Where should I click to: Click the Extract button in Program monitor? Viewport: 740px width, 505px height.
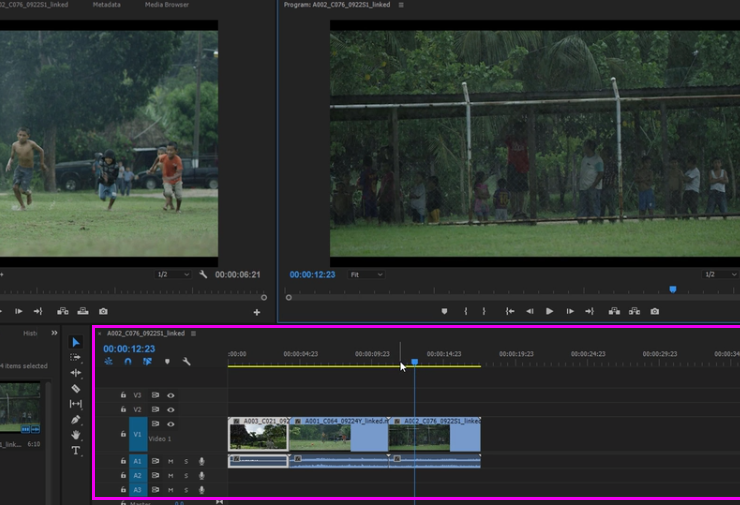pyautogui.click(x=634, y=311)
